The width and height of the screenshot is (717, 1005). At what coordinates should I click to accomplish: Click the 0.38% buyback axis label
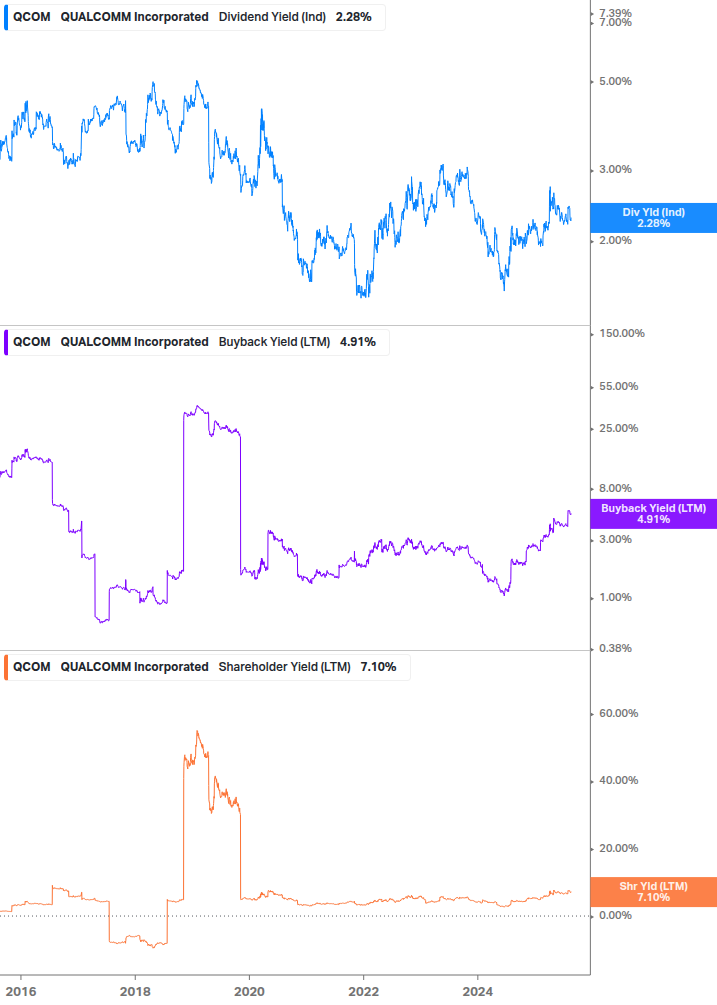pyautogui.click(x=615, y=649)
